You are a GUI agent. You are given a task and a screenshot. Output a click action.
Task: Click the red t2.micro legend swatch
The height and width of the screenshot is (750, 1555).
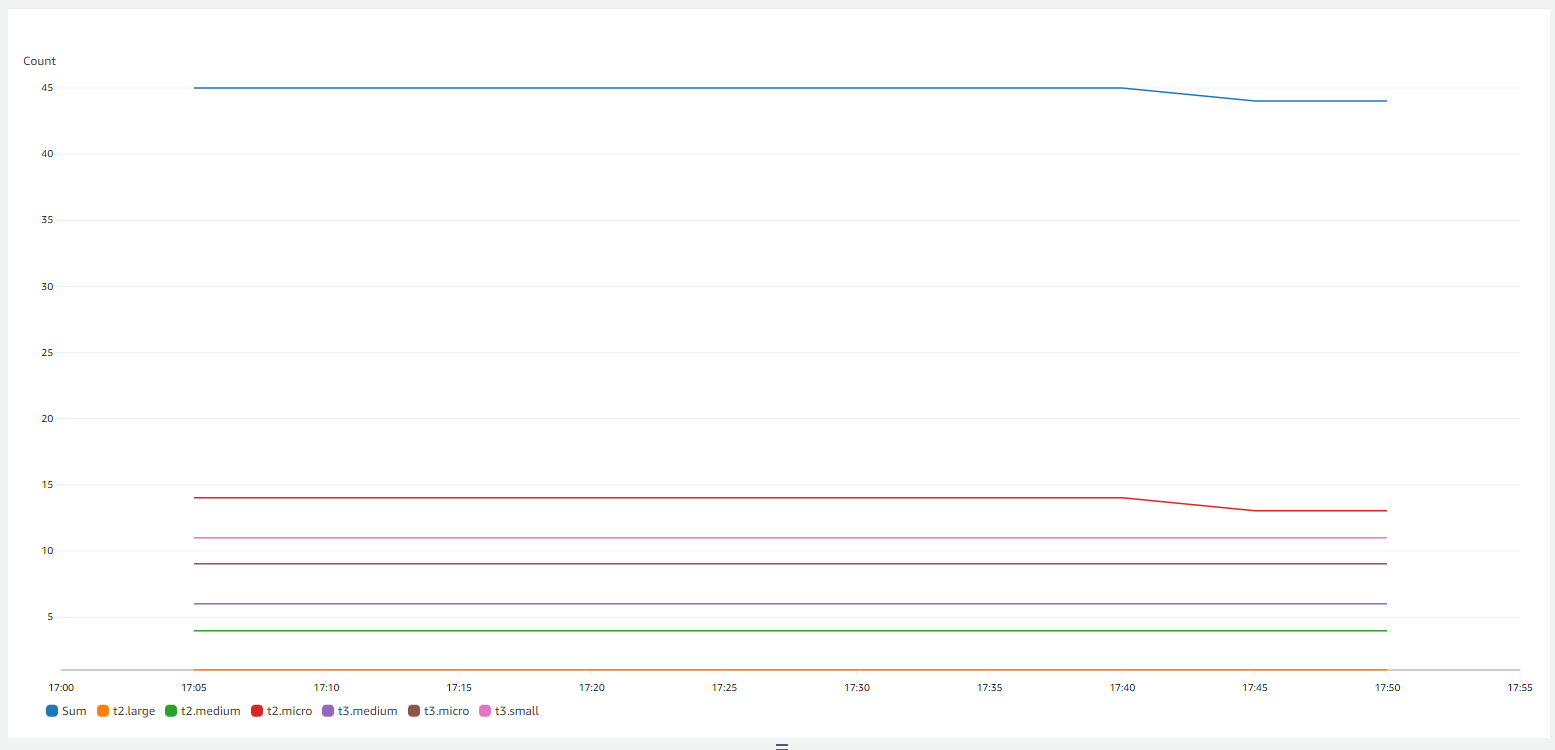(257, 711)
